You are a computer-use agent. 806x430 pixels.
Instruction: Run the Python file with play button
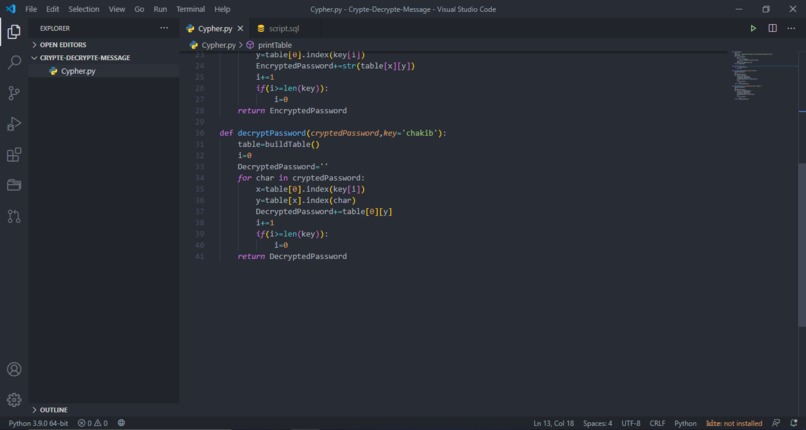(x=753, y=28)
